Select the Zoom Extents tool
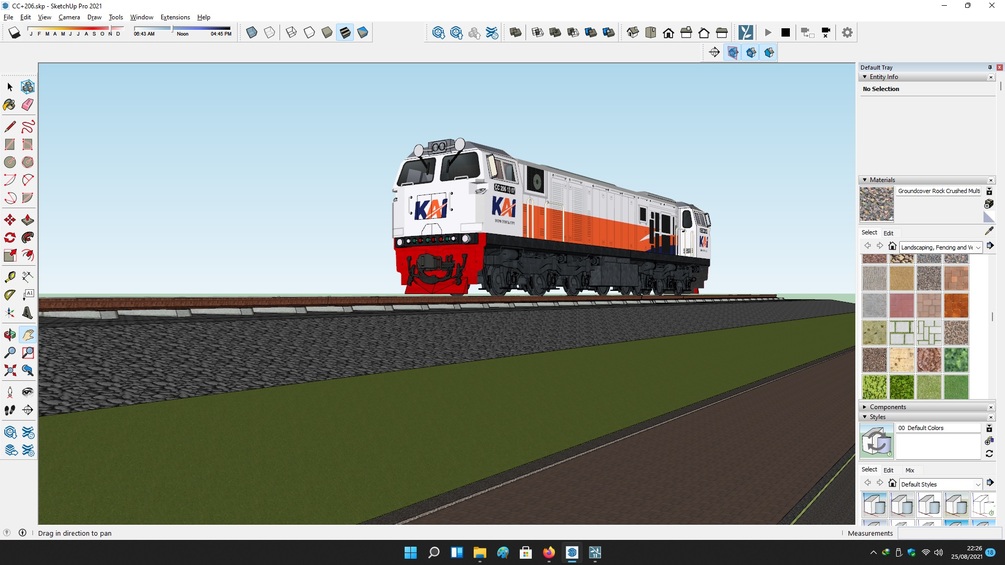 tap(10, 370)
